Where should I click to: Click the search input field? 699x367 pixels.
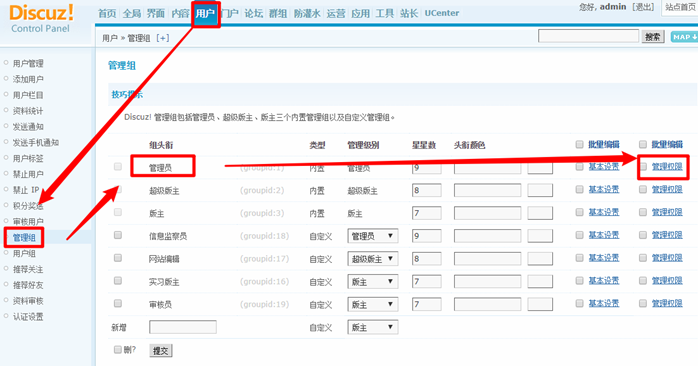pos(588,36)
